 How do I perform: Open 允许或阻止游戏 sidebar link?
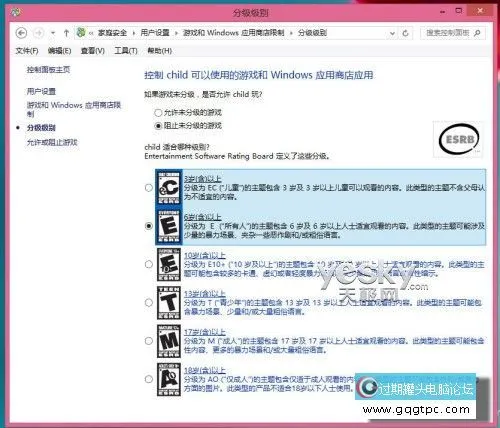click(x=52, y=142)
